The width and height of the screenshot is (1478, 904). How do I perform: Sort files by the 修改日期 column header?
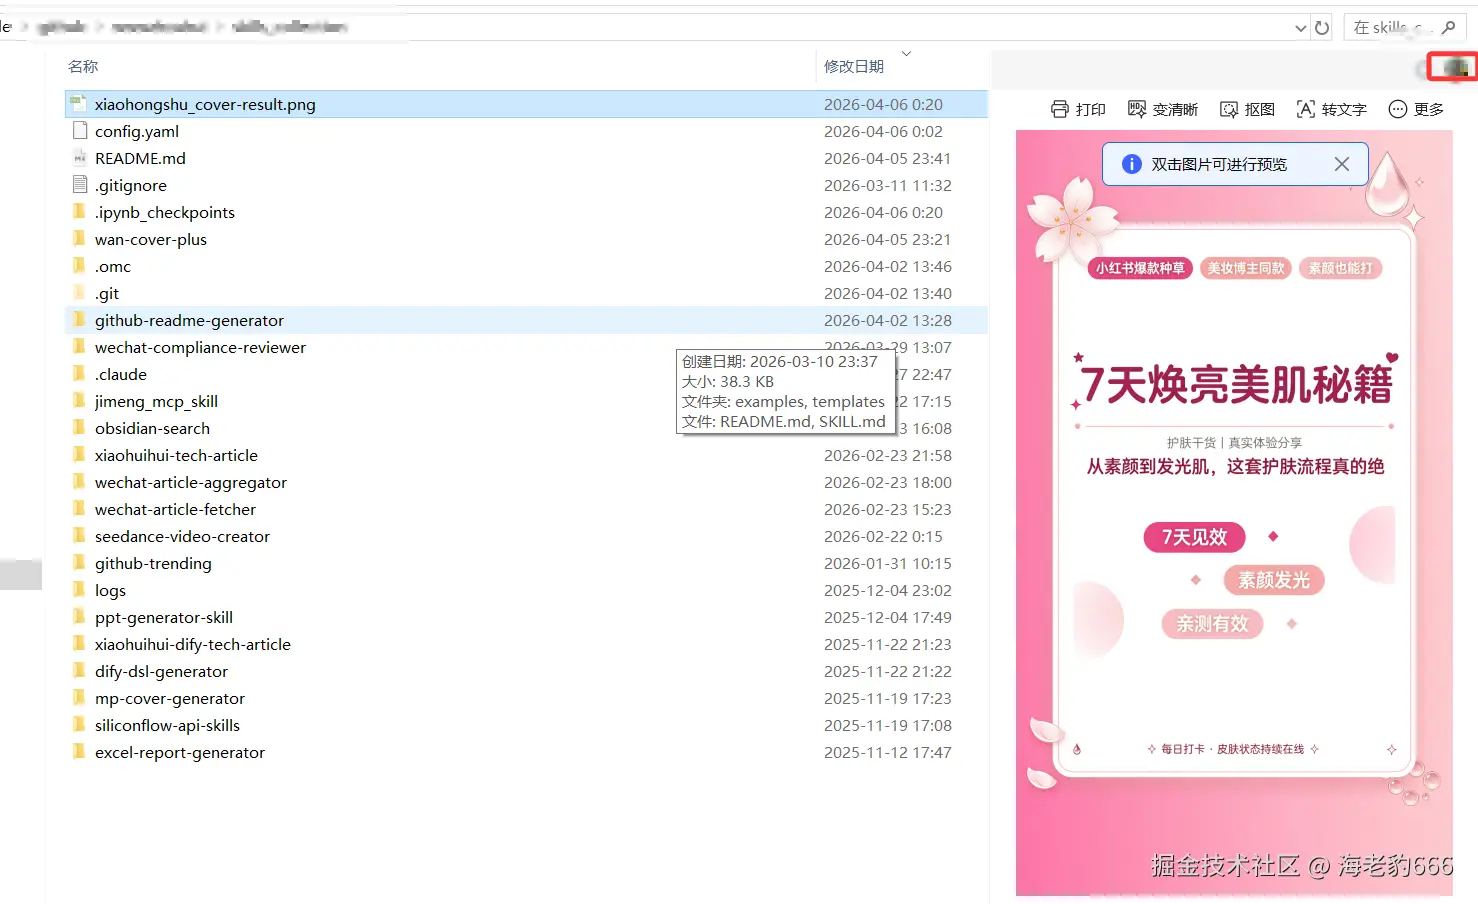click(x=854, y=66)
